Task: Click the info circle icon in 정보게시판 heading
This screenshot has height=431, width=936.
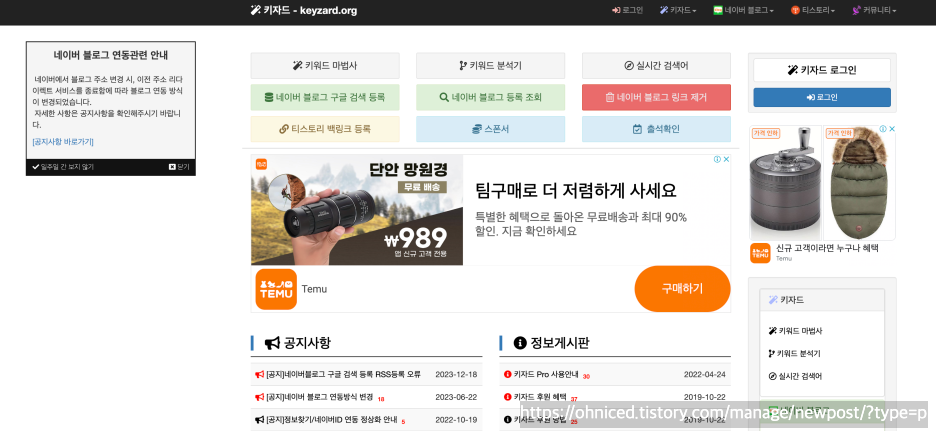Action: [520, 343]
